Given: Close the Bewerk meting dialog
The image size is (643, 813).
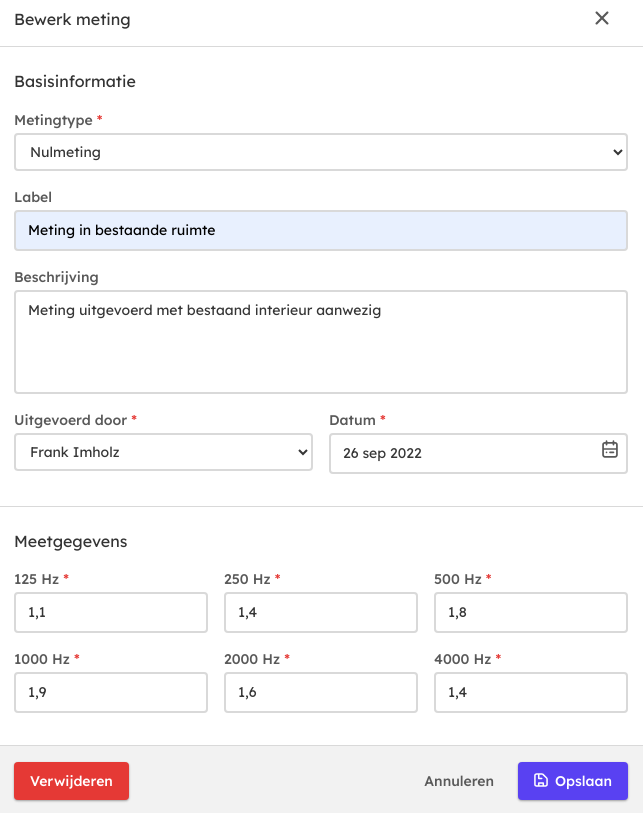Looking at the screenshot, I should (x=602, y=18).
